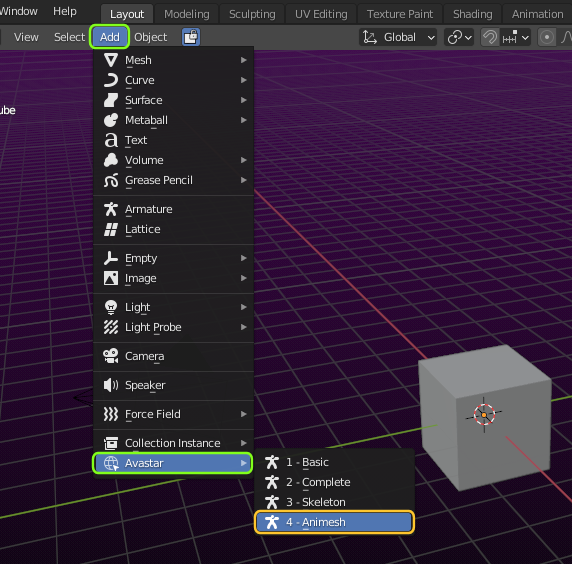Expand the snapping options dropdown arrow
Viewport: 572px width, 564px height.
tap(525, 37)
